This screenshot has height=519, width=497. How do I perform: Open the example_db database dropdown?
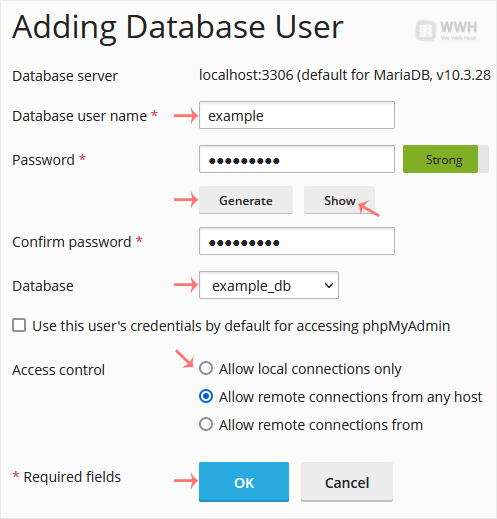(269, 285)
